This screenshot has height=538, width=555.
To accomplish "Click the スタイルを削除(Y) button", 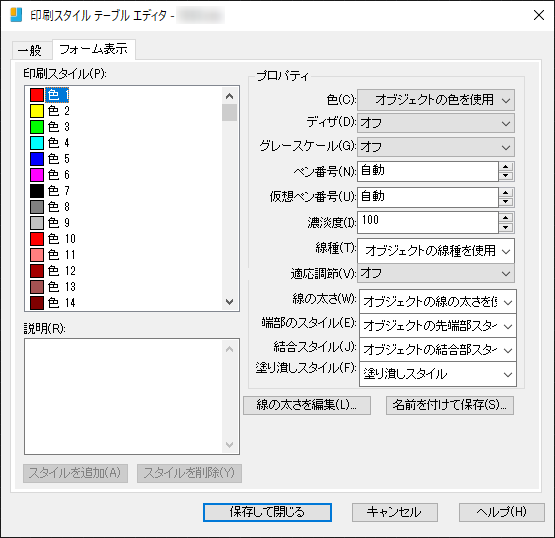I will [x=189, y=473].
